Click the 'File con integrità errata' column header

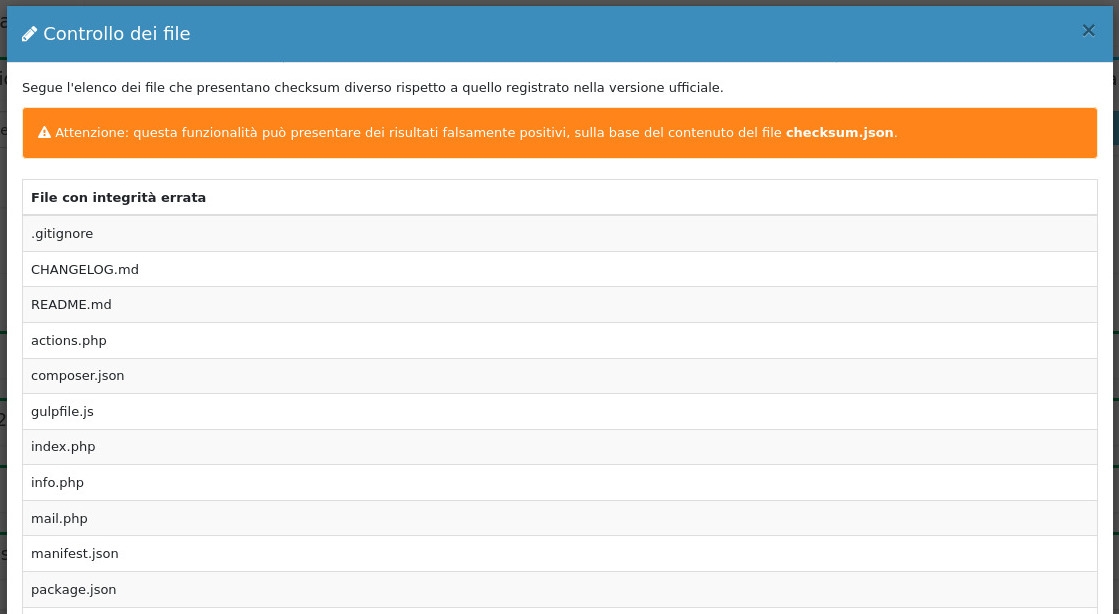click(118, 198)
